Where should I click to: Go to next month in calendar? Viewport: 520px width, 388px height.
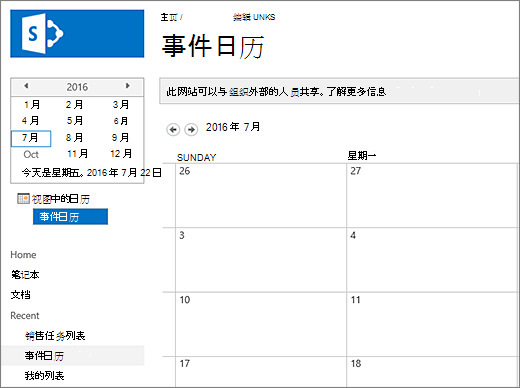click(191, 129)
